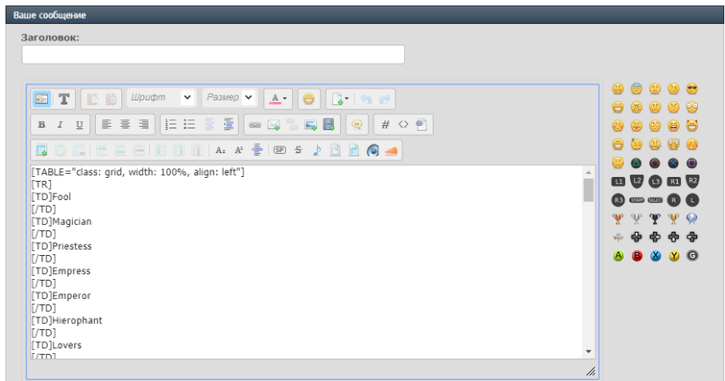Click the line reading [TD]Hierophant
Screen dimensions: 725x381
pyautogui.click(x=67, y=320)
